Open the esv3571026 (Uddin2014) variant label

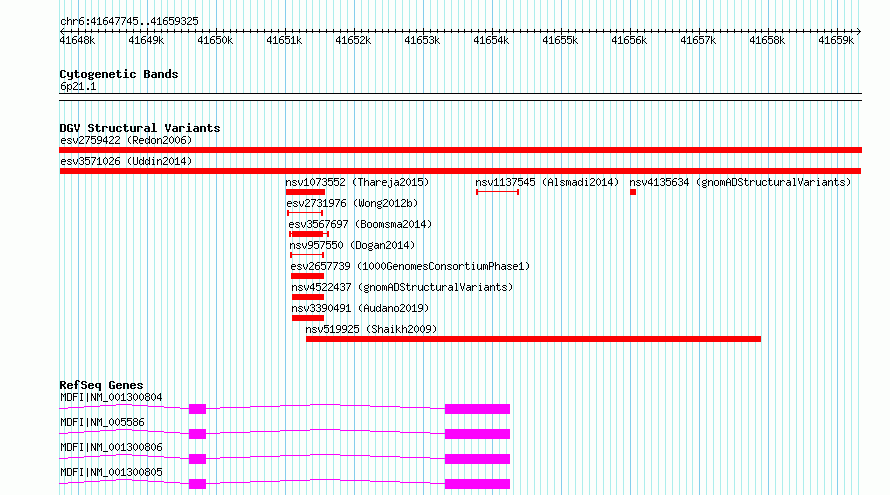126,161
